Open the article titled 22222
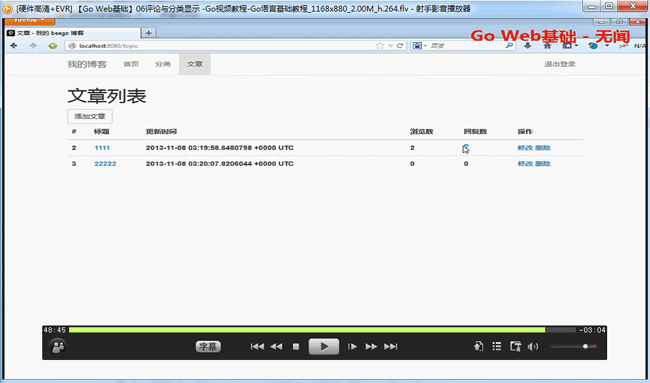The height and width of the screenshot is (383, 650). 105,163
